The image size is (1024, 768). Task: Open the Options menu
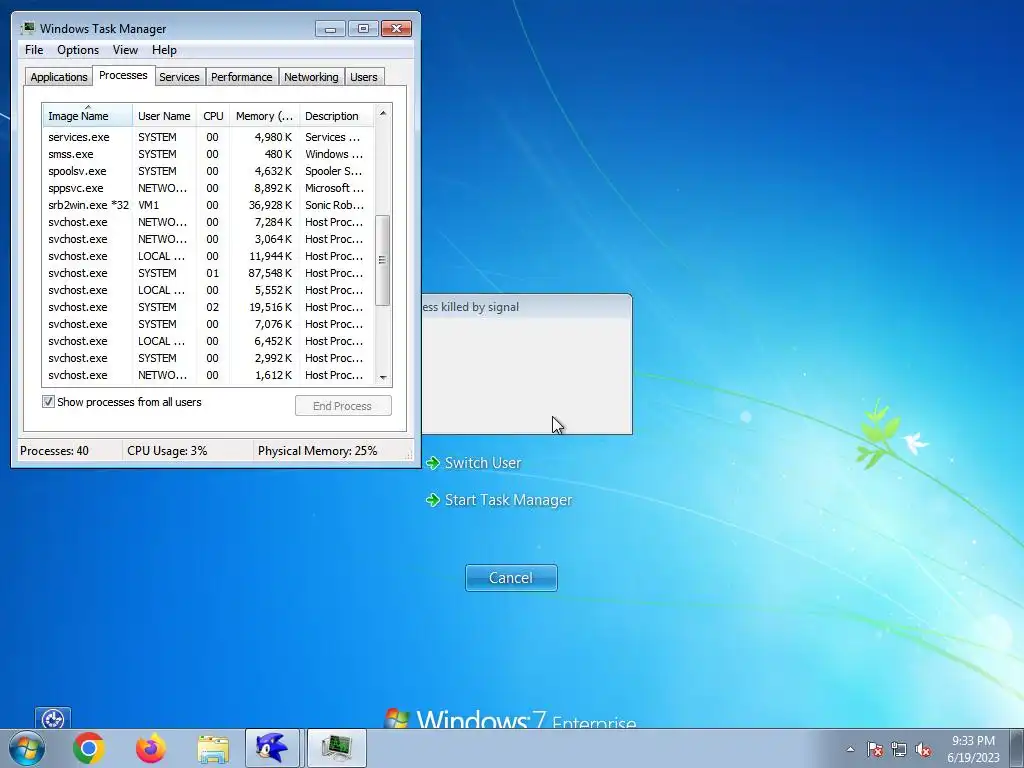point(78,50)
